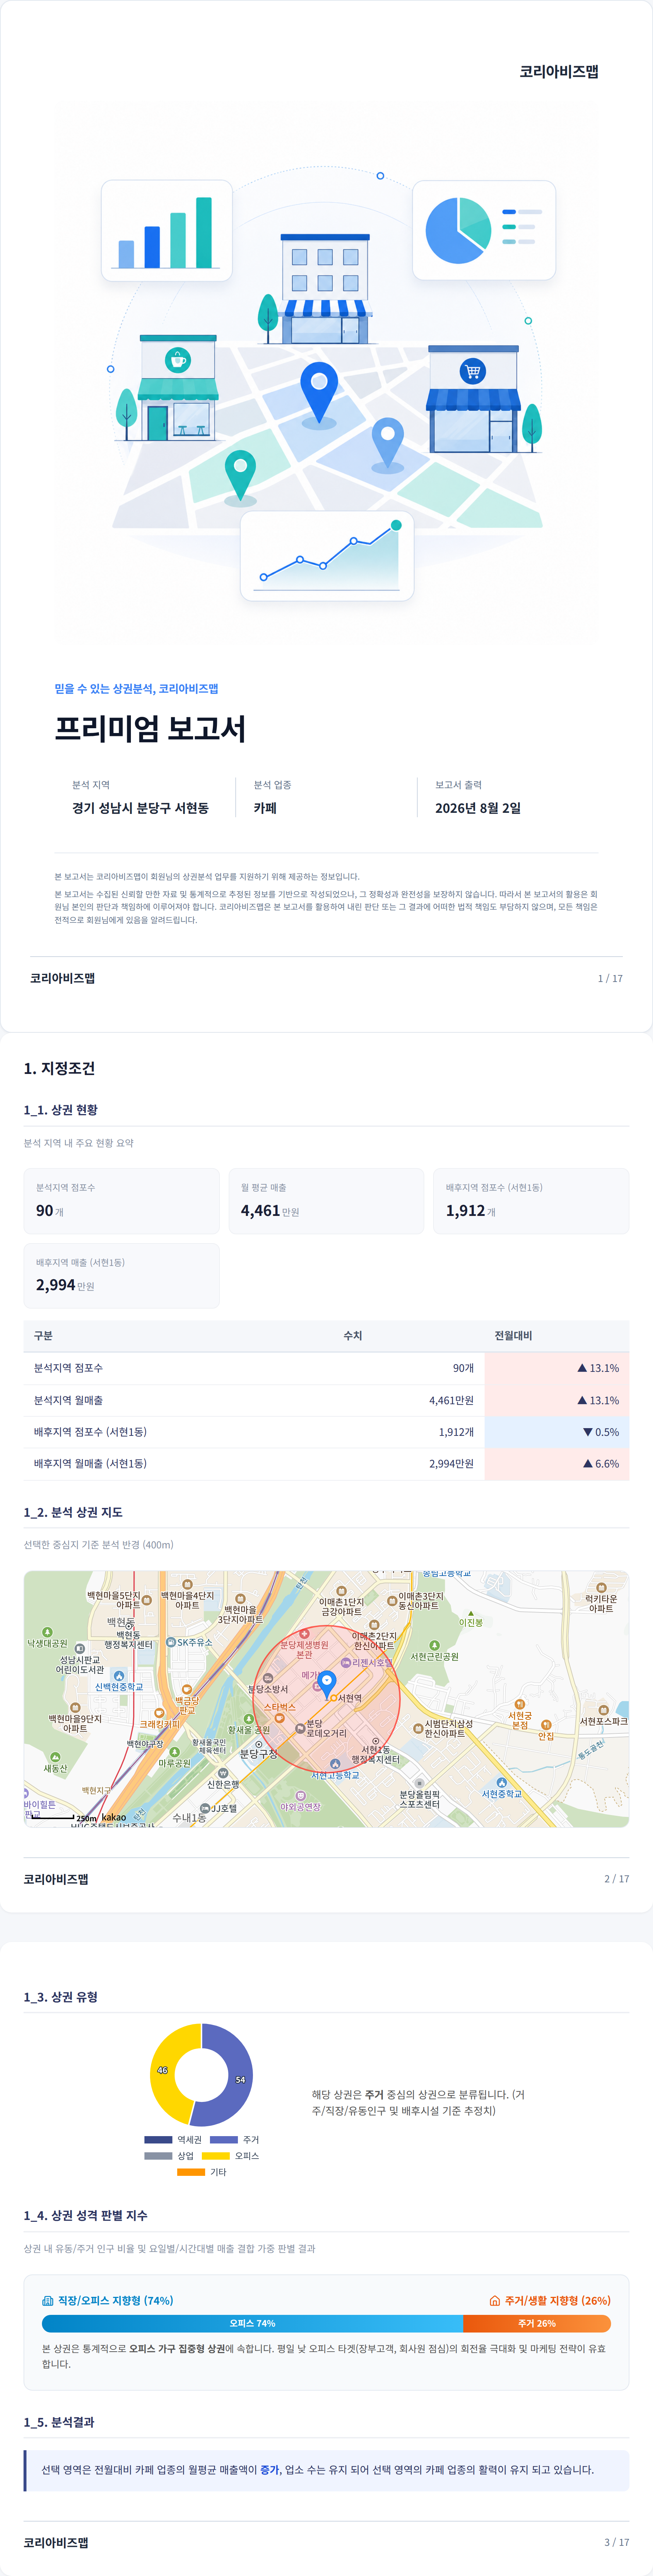This screenshot has height=2576, width=653.
Task: Click the 스타벅스 marker on the map
Action: 280,1718
